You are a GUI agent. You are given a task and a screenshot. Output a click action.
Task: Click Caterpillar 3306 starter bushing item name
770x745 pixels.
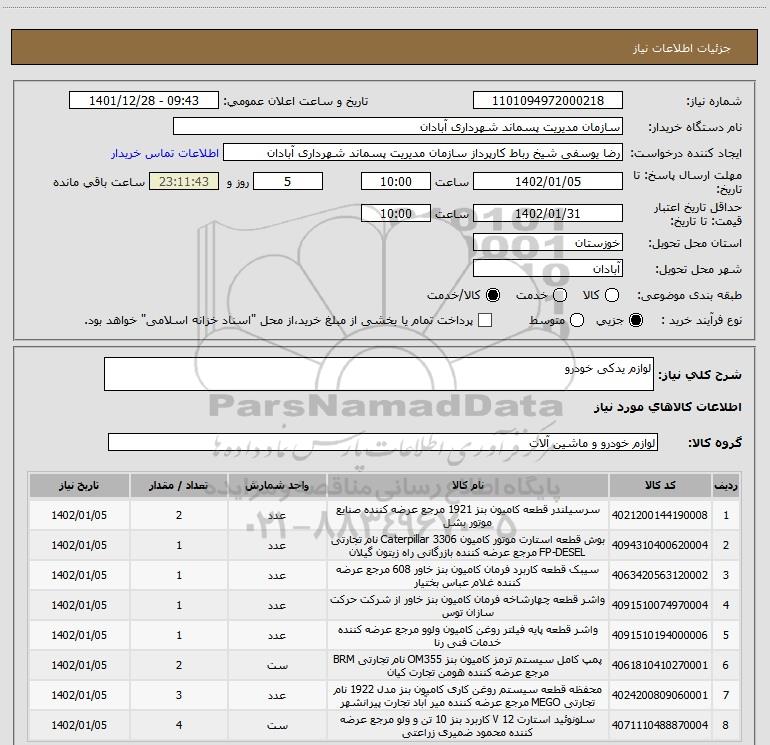468,546
